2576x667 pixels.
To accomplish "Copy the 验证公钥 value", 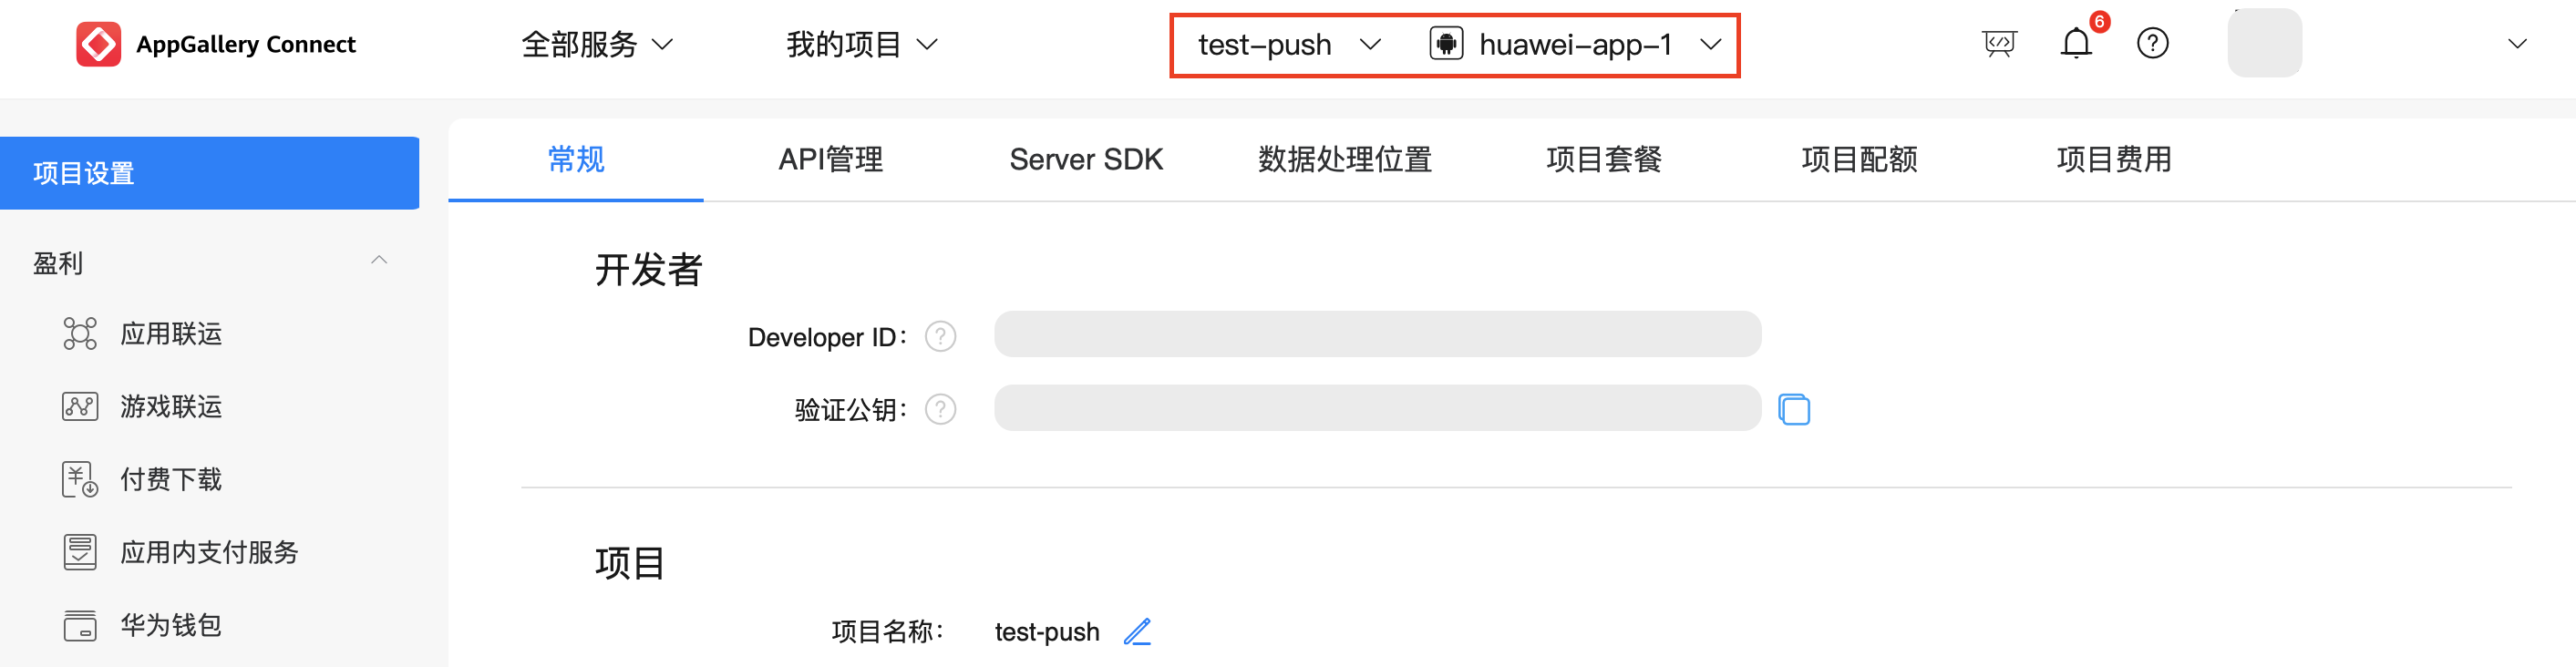I will 1794,410.
